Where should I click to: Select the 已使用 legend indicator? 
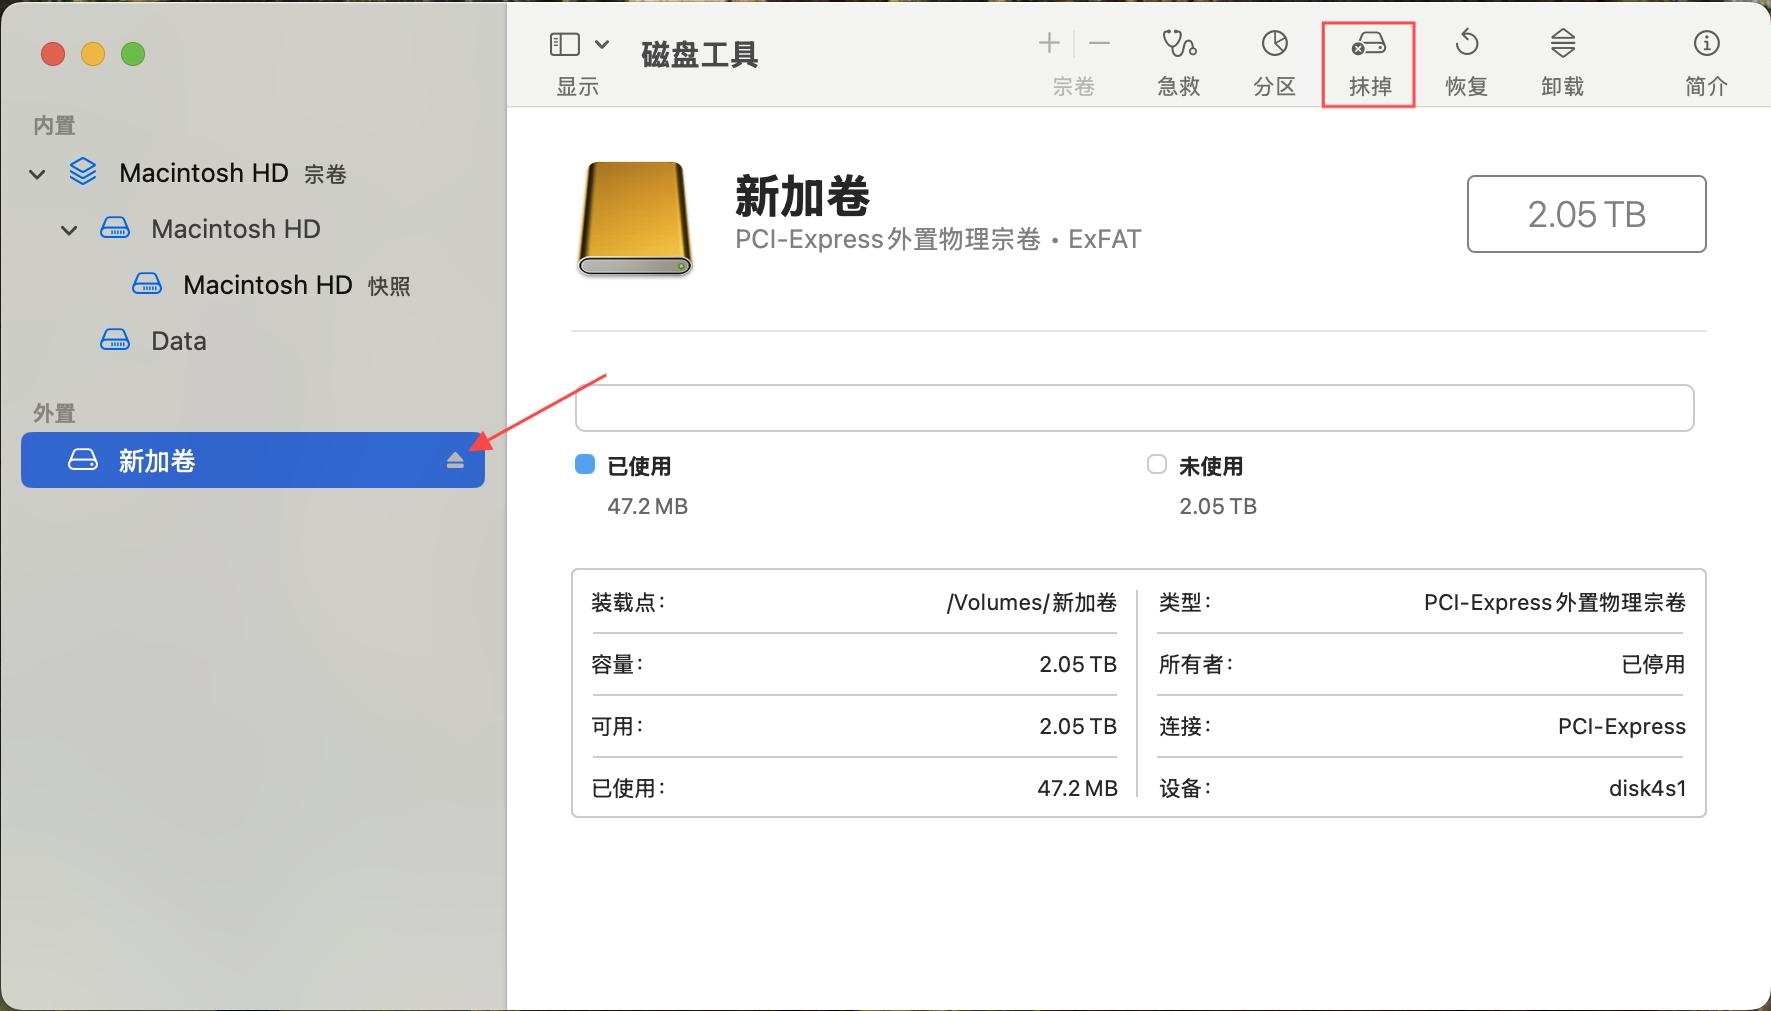point(584,464)
